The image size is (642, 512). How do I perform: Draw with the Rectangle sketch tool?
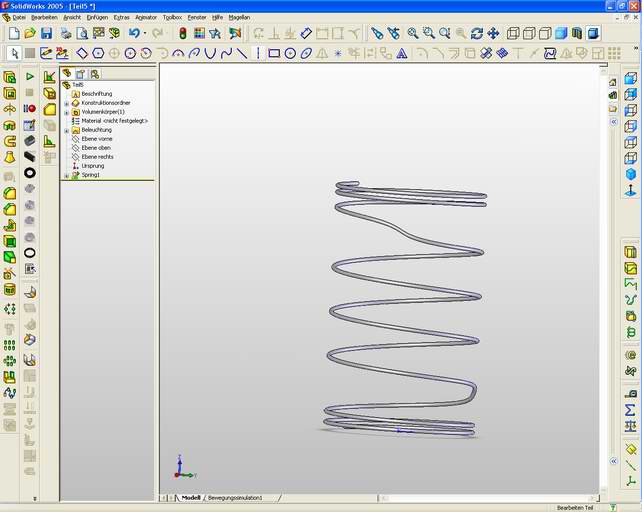tap(274, 53)
